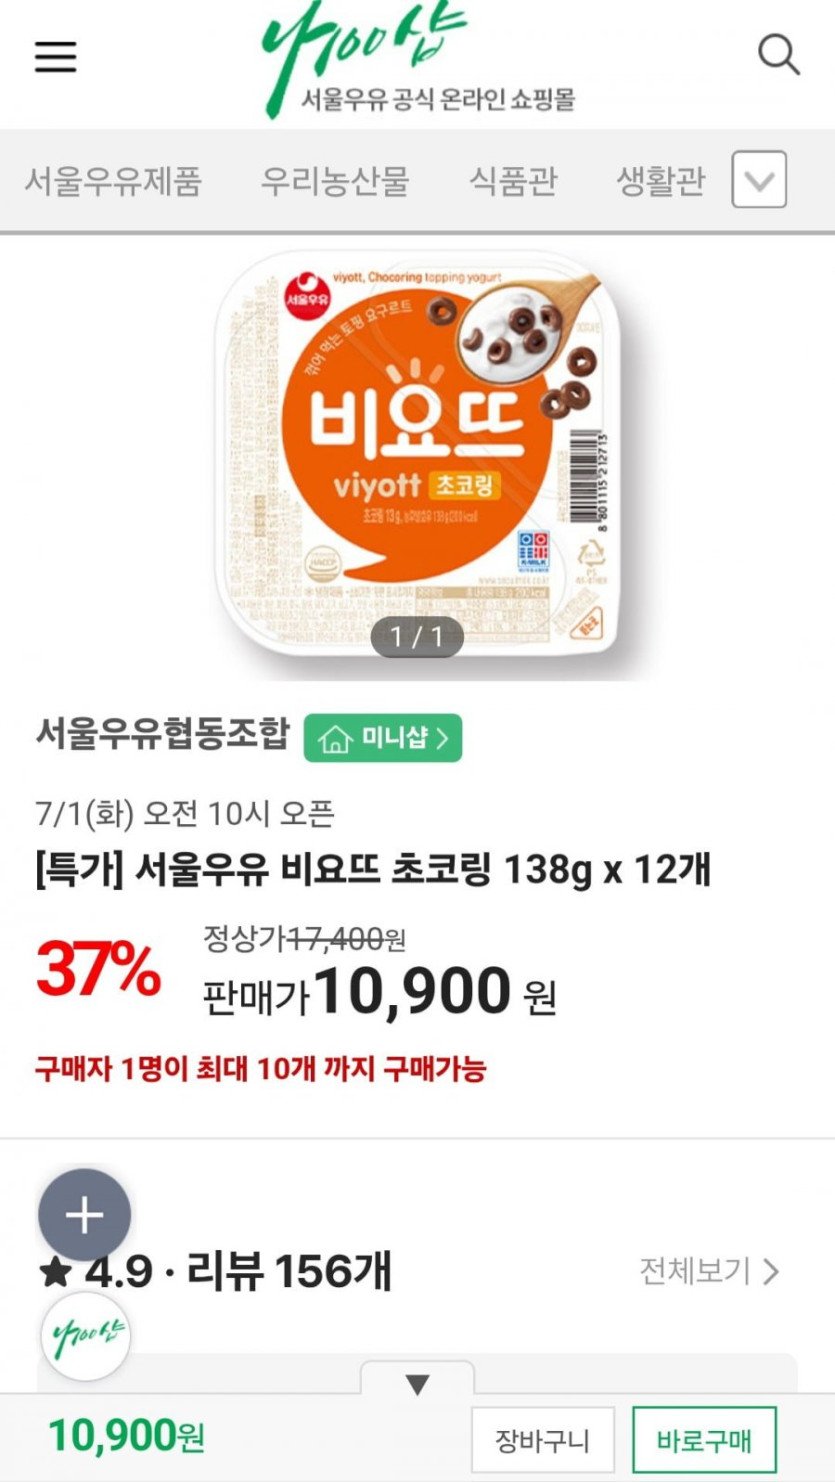
Task: Click the star rating icon
Action: pyautogui.click(x=56, y=1273)
